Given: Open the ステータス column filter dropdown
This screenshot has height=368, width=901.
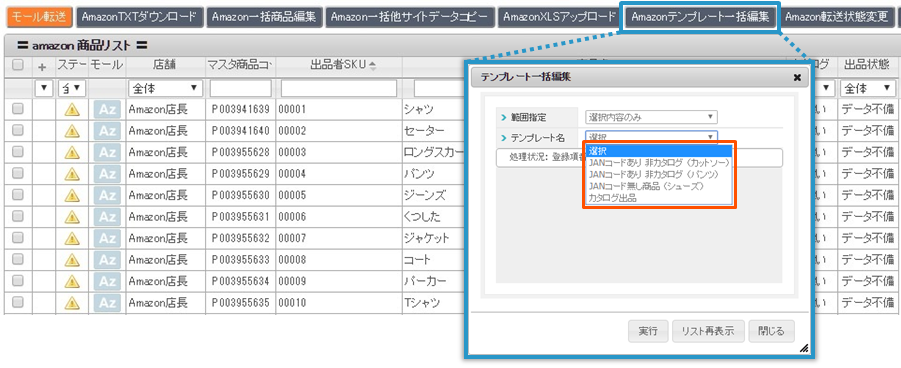Looking at the screenshot, I should [x=72, y=88].
